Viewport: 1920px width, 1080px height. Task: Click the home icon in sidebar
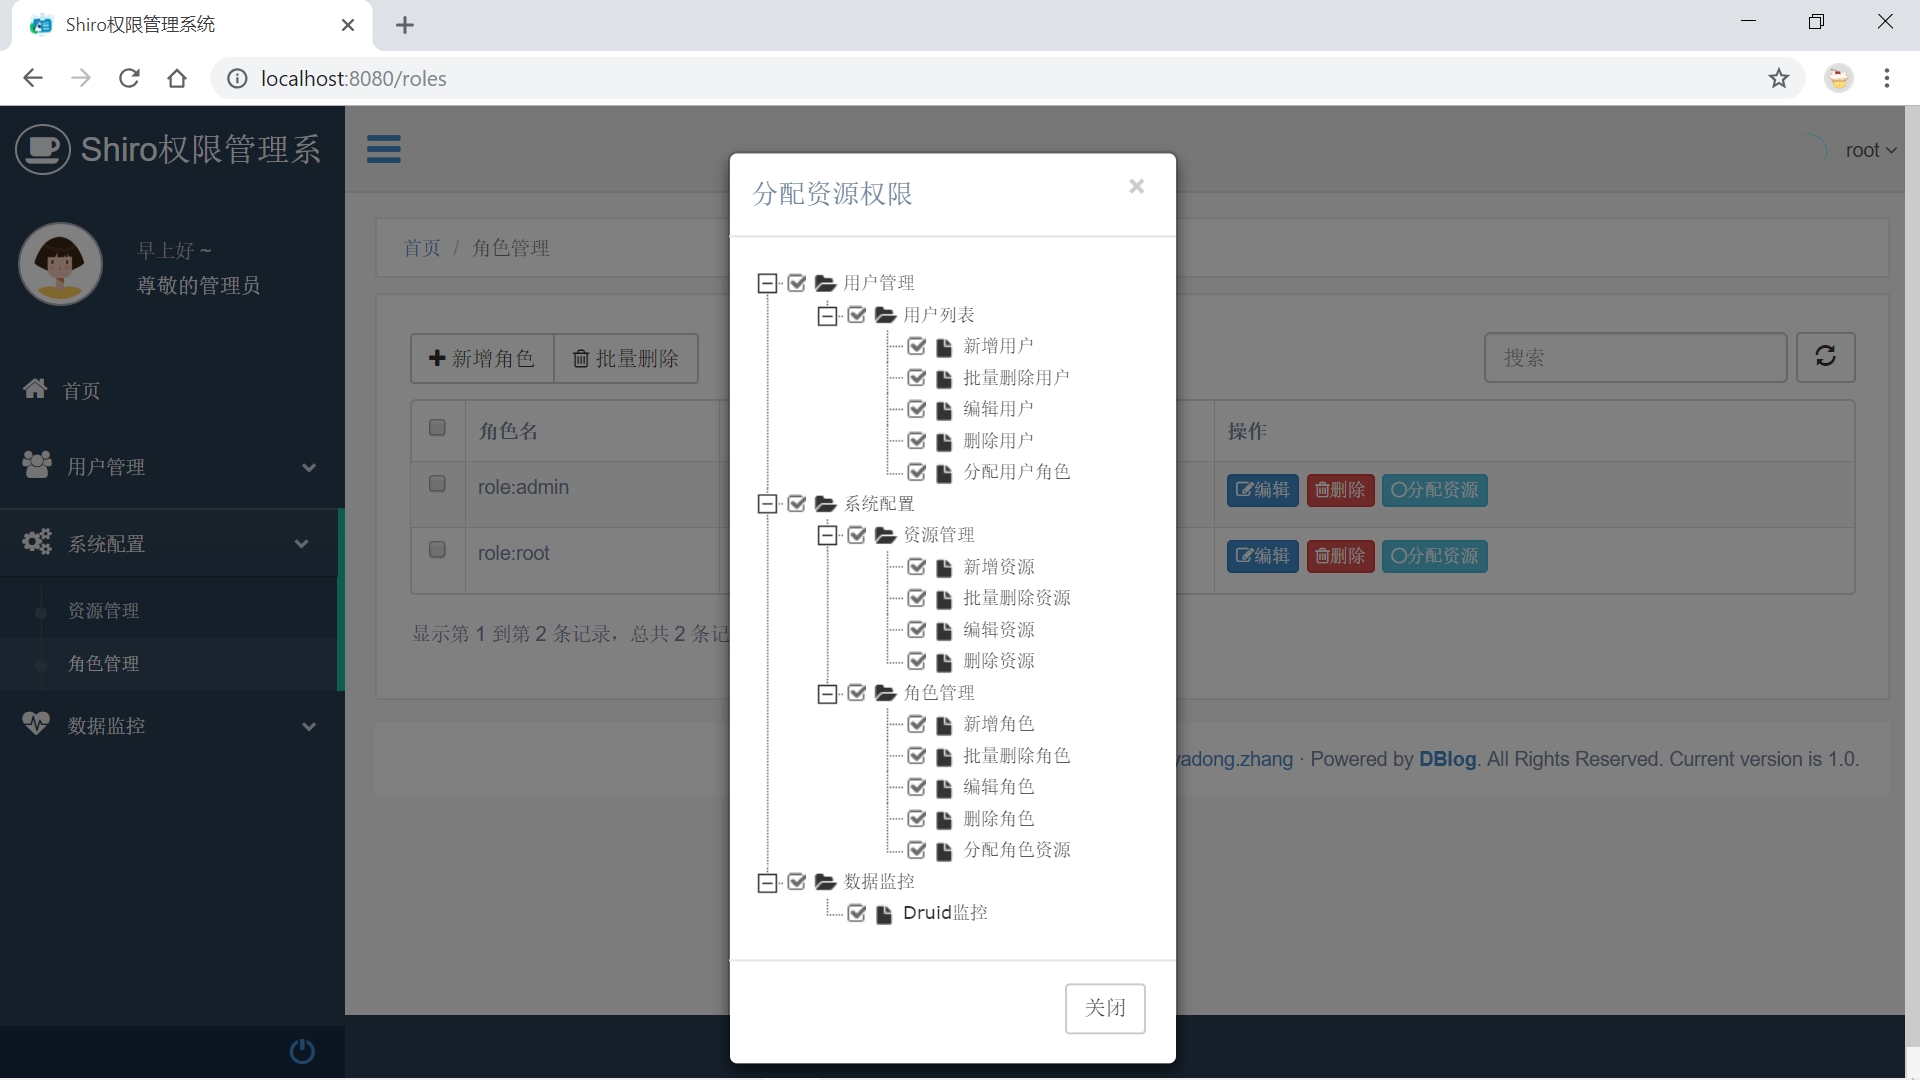pos(35,389)
